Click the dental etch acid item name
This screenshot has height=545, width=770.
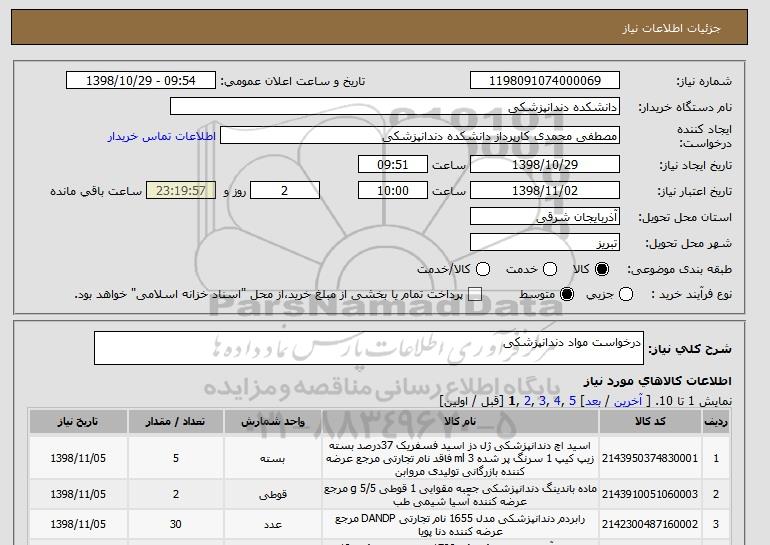pyautogui.click(x=460, y=458)
